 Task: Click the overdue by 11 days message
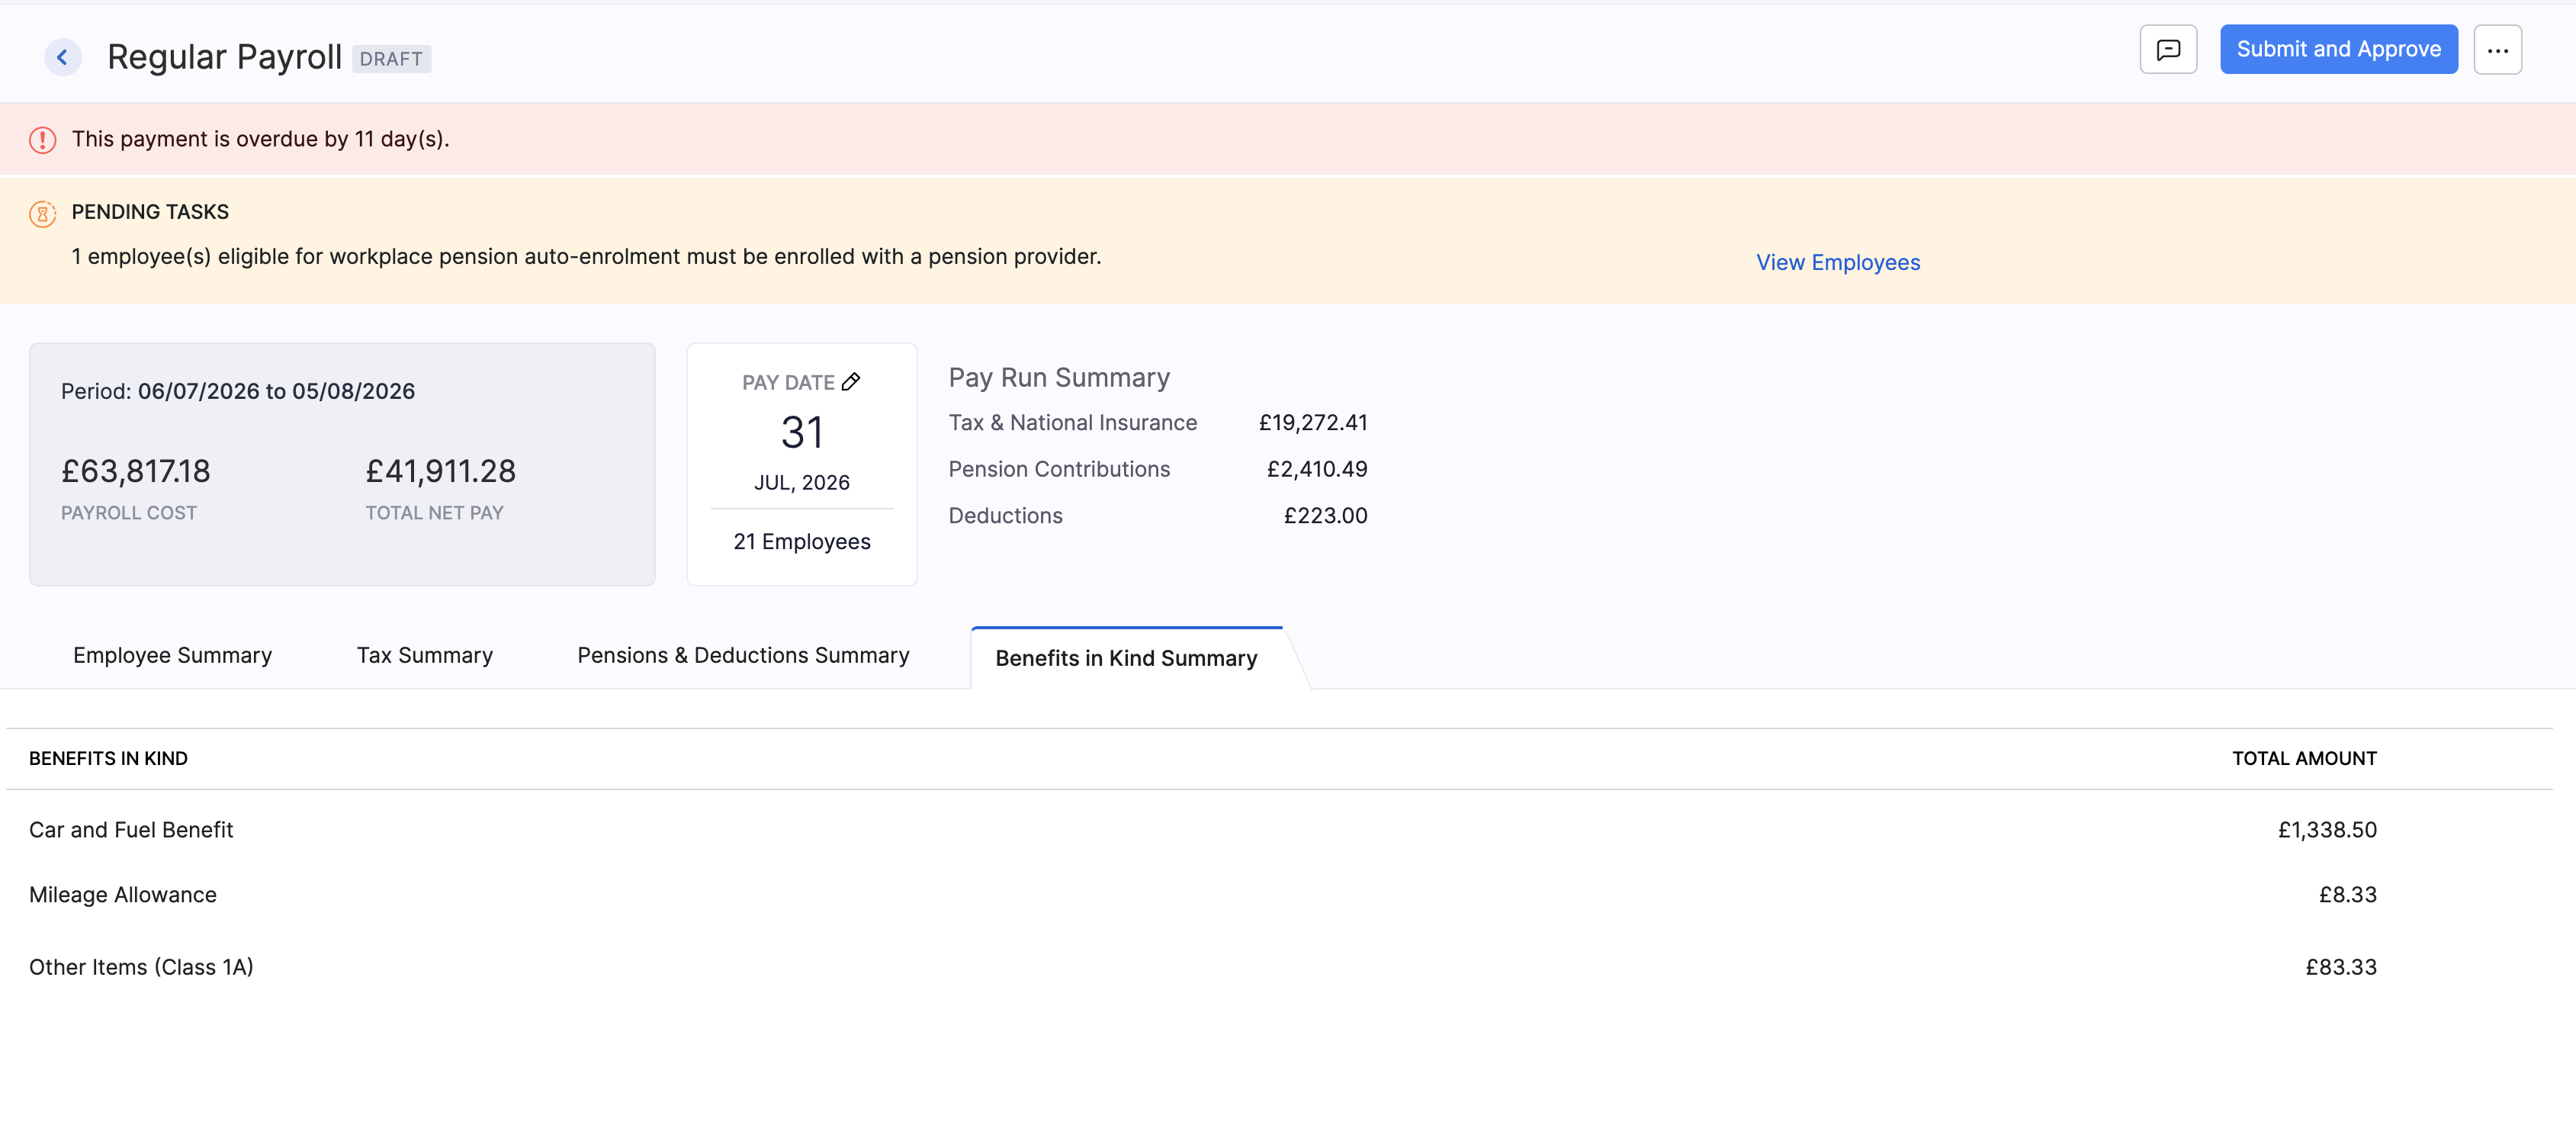point(260,139)
